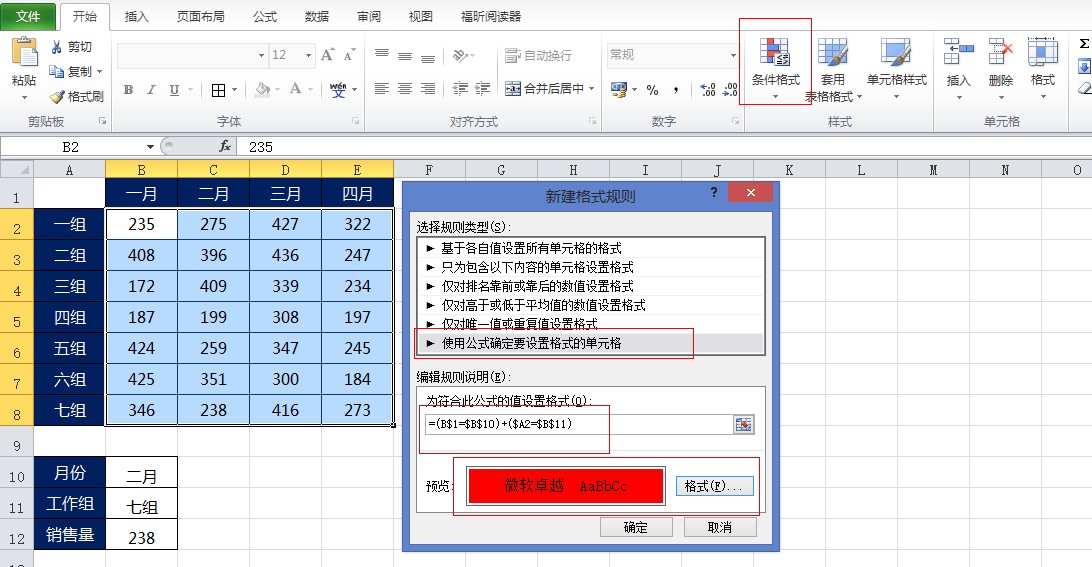
Task: Click the Delete cells (删除) icon
Action: point(1001,52)
